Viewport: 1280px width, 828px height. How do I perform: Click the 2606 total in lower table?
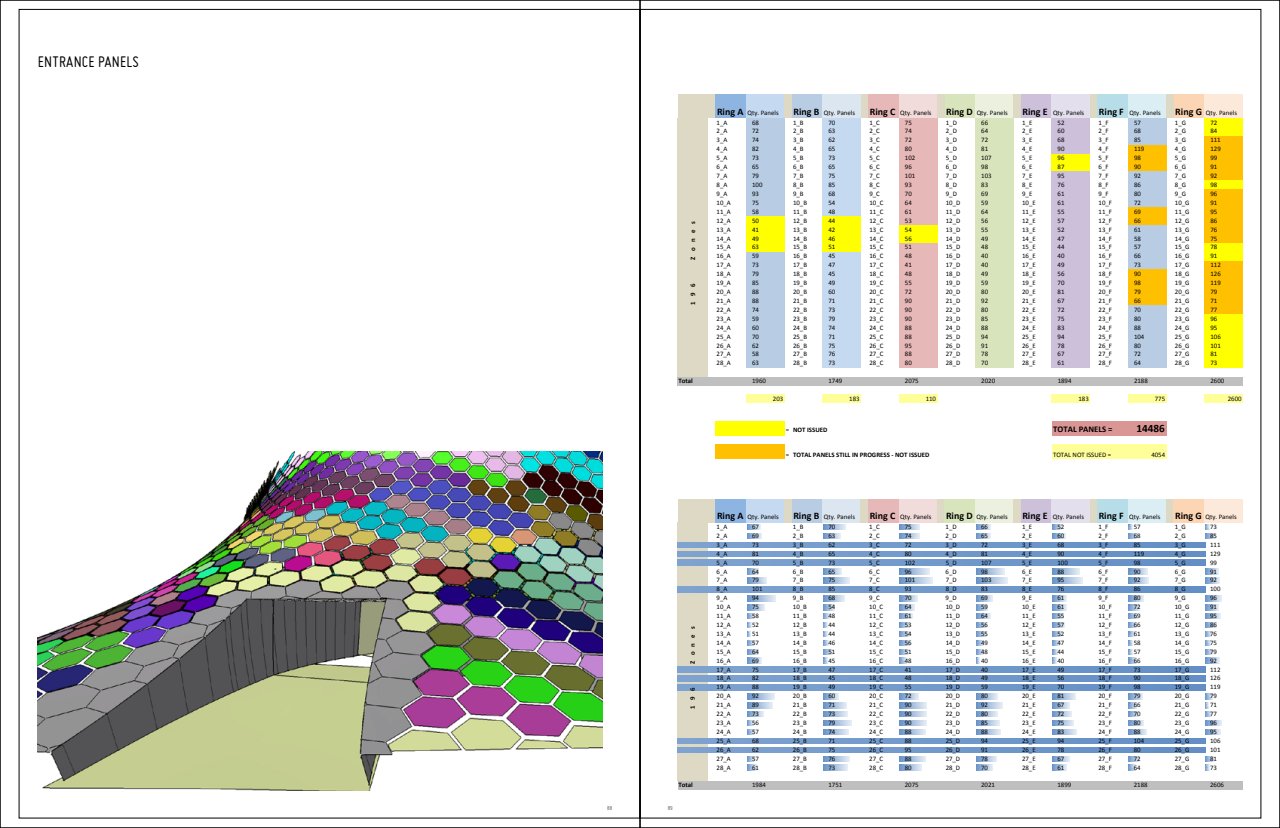(x=1214, y=785)
